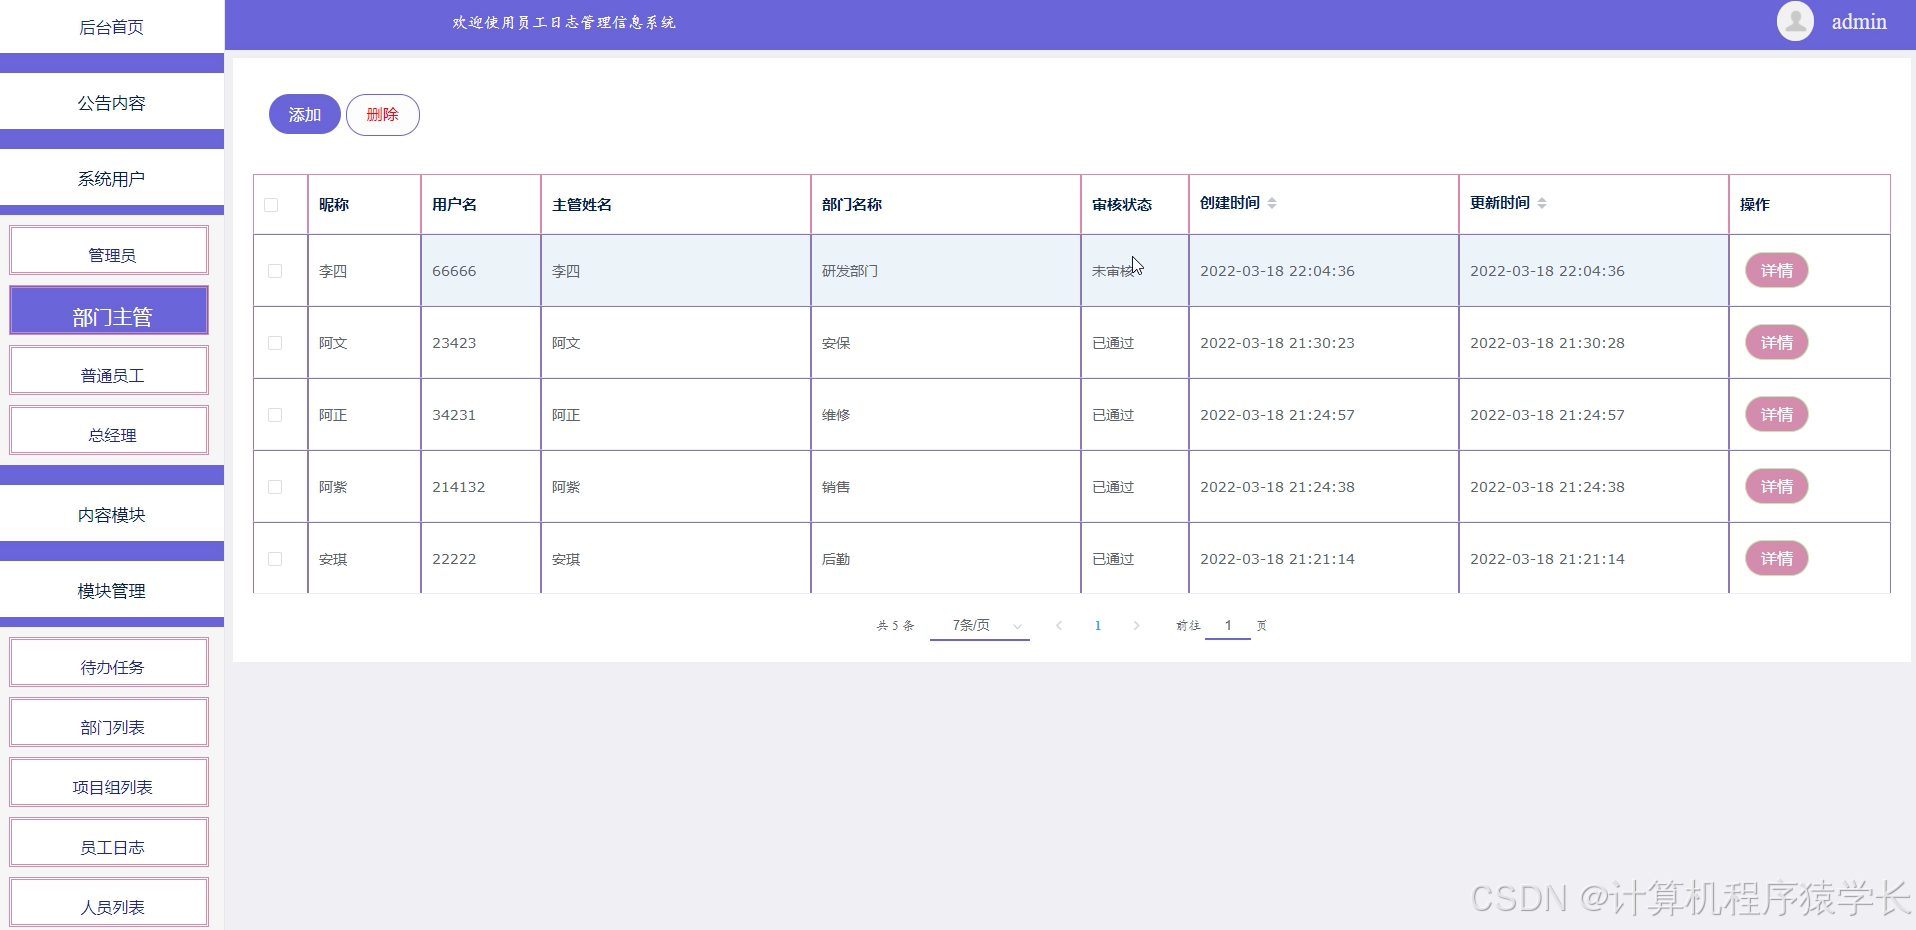This screenshot has height=930, width=1916.
Task: Select 部门主管 menu item
Action: 109,311
